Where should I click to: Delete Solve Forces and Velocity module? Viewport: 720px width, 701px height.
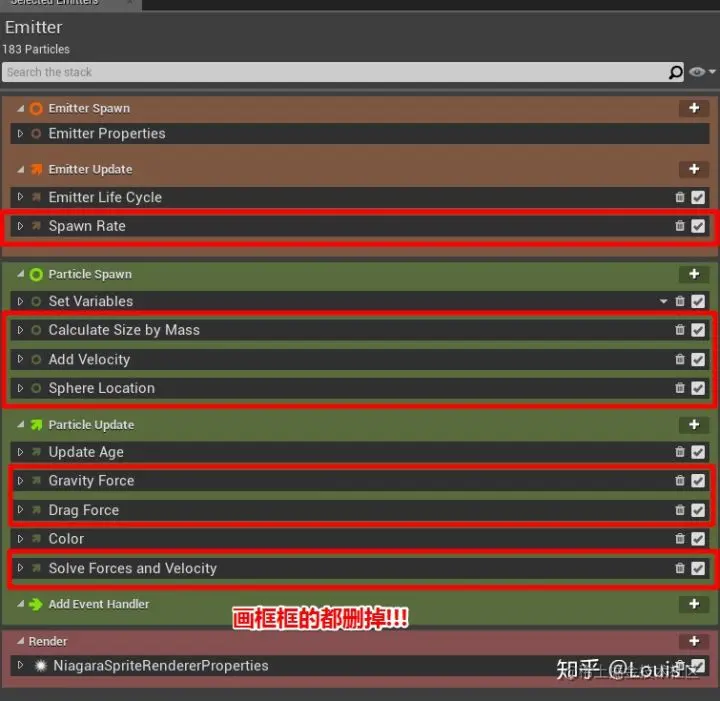pos(680,568)
